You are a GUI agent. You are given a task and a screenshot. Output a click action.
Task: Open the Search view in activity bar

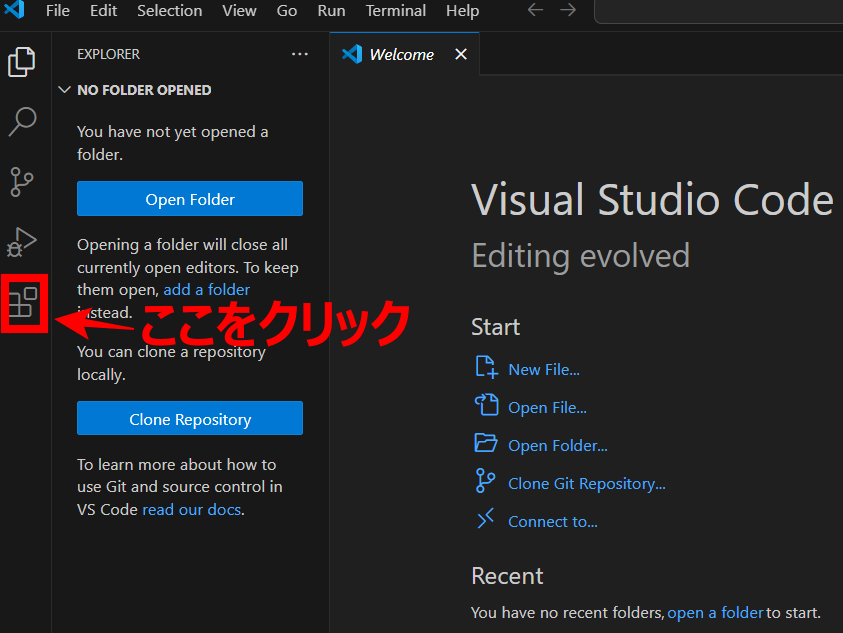point(22,122)
